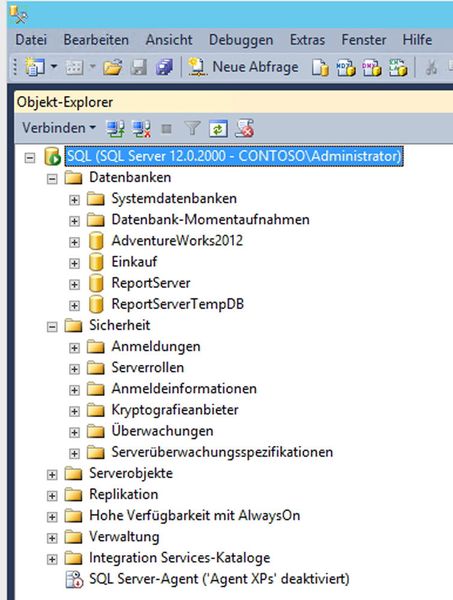Screen dimensions: 453x600
Task: Click the disconnect server icon
Action: (x=141, y=129)
